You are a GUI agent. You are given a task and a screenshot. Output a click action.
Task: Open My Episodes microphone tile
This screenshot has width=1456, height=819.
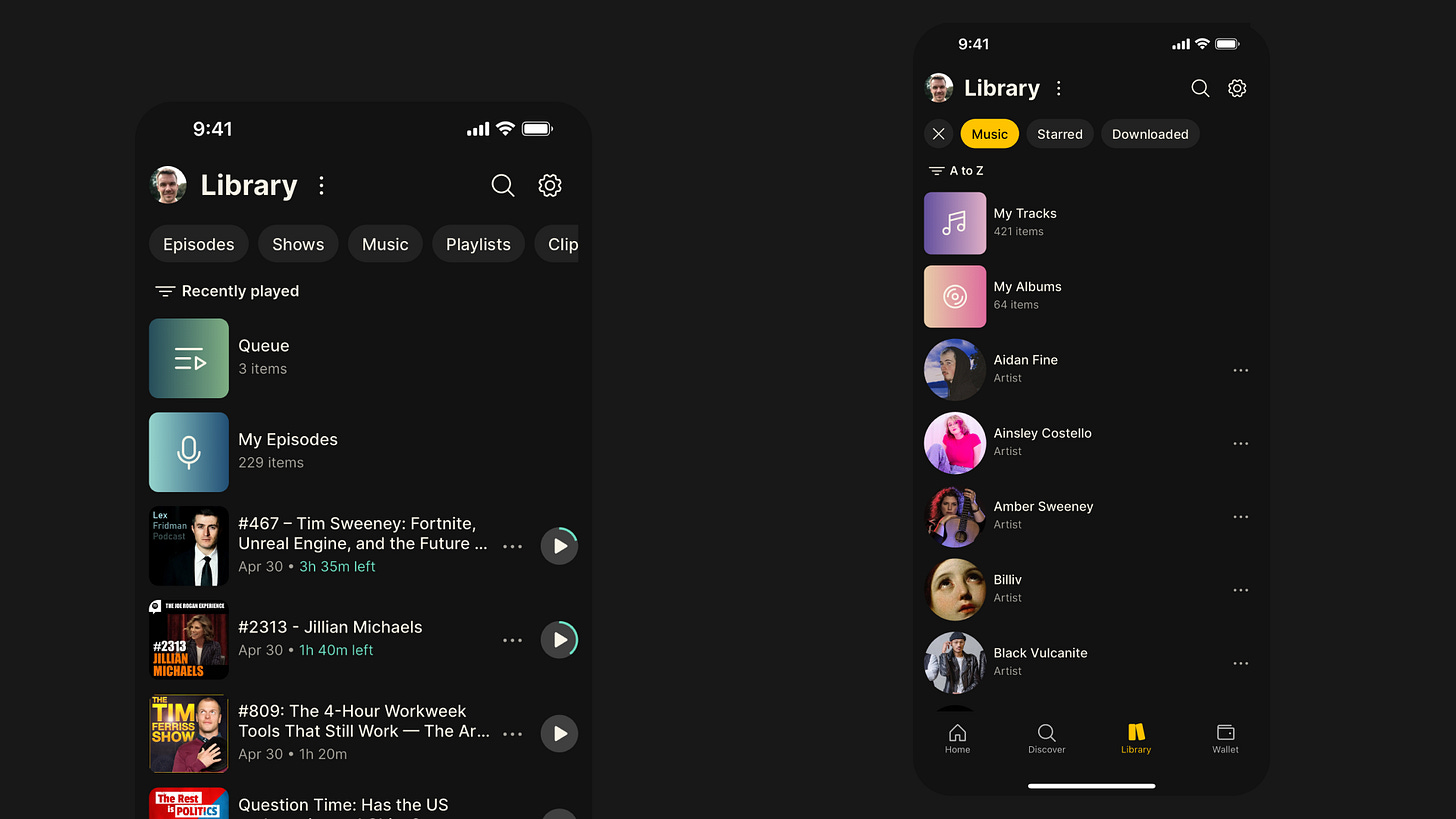coord(189,452)
